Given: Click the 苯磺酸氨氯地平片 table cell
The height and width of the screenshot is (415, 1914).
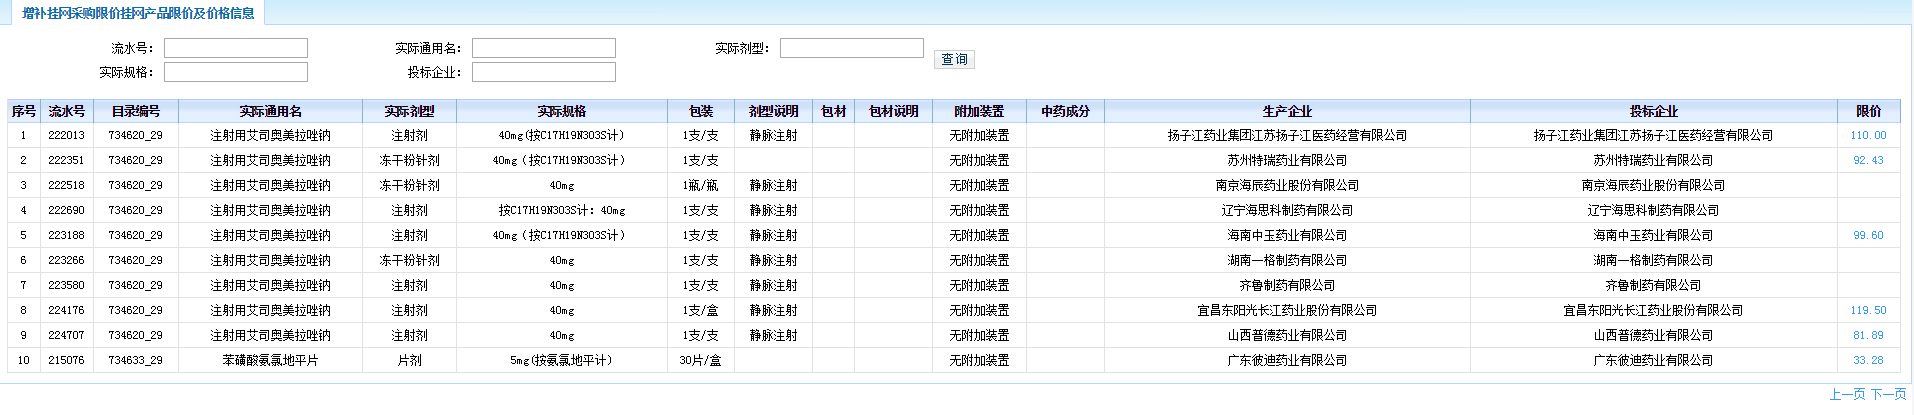Looking at the screenshot, I should pos(270,360).
